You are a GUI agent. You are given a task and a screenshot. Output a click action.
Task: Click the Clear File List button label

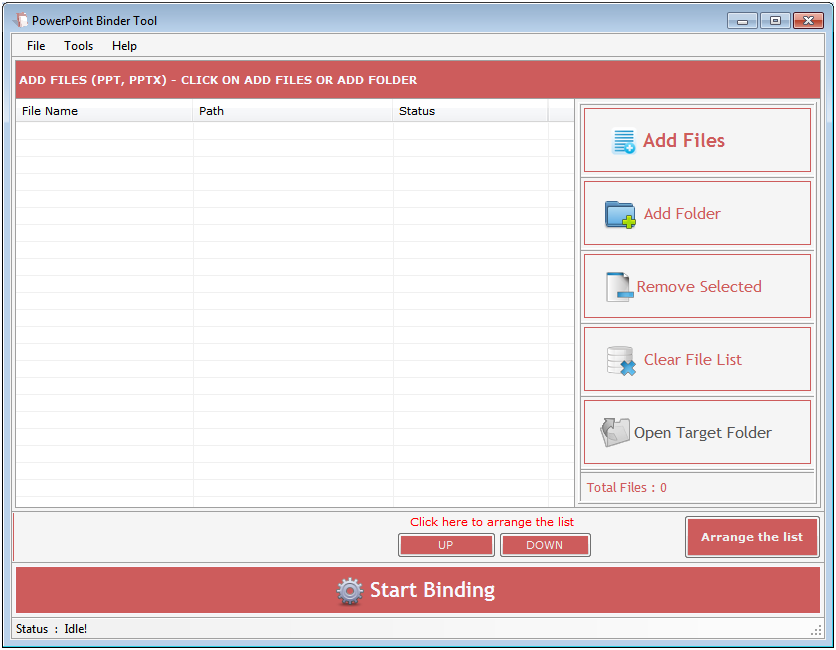click(x=693, y=360)
